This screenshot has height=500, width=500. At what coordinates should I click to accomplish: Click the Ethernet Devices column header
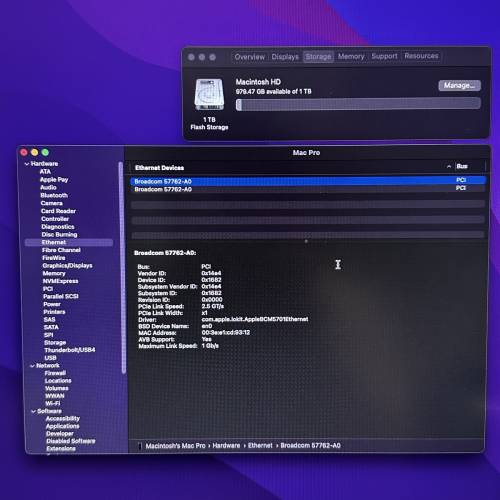159,168
